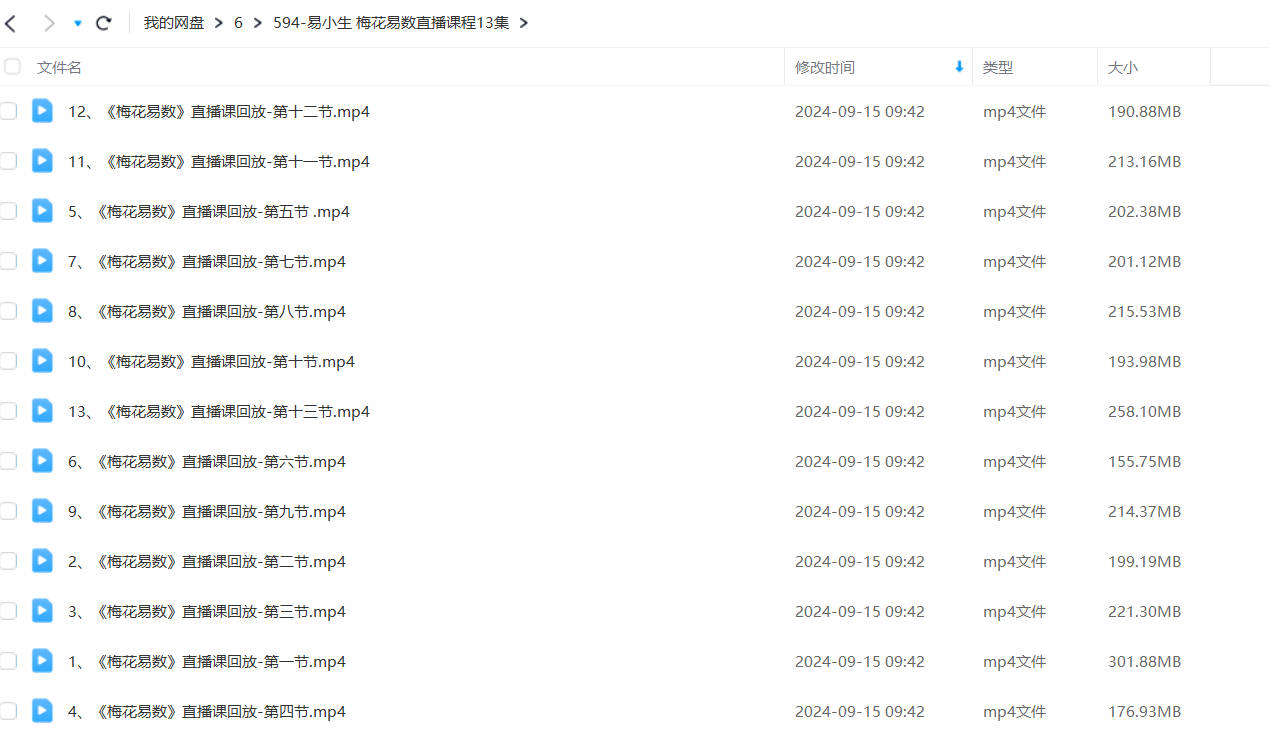Viewport: 1270px width, 749px height.
Task: Toggle the select-all checkbox in the header
Action: pyautogui.click(x=12, y=67)
